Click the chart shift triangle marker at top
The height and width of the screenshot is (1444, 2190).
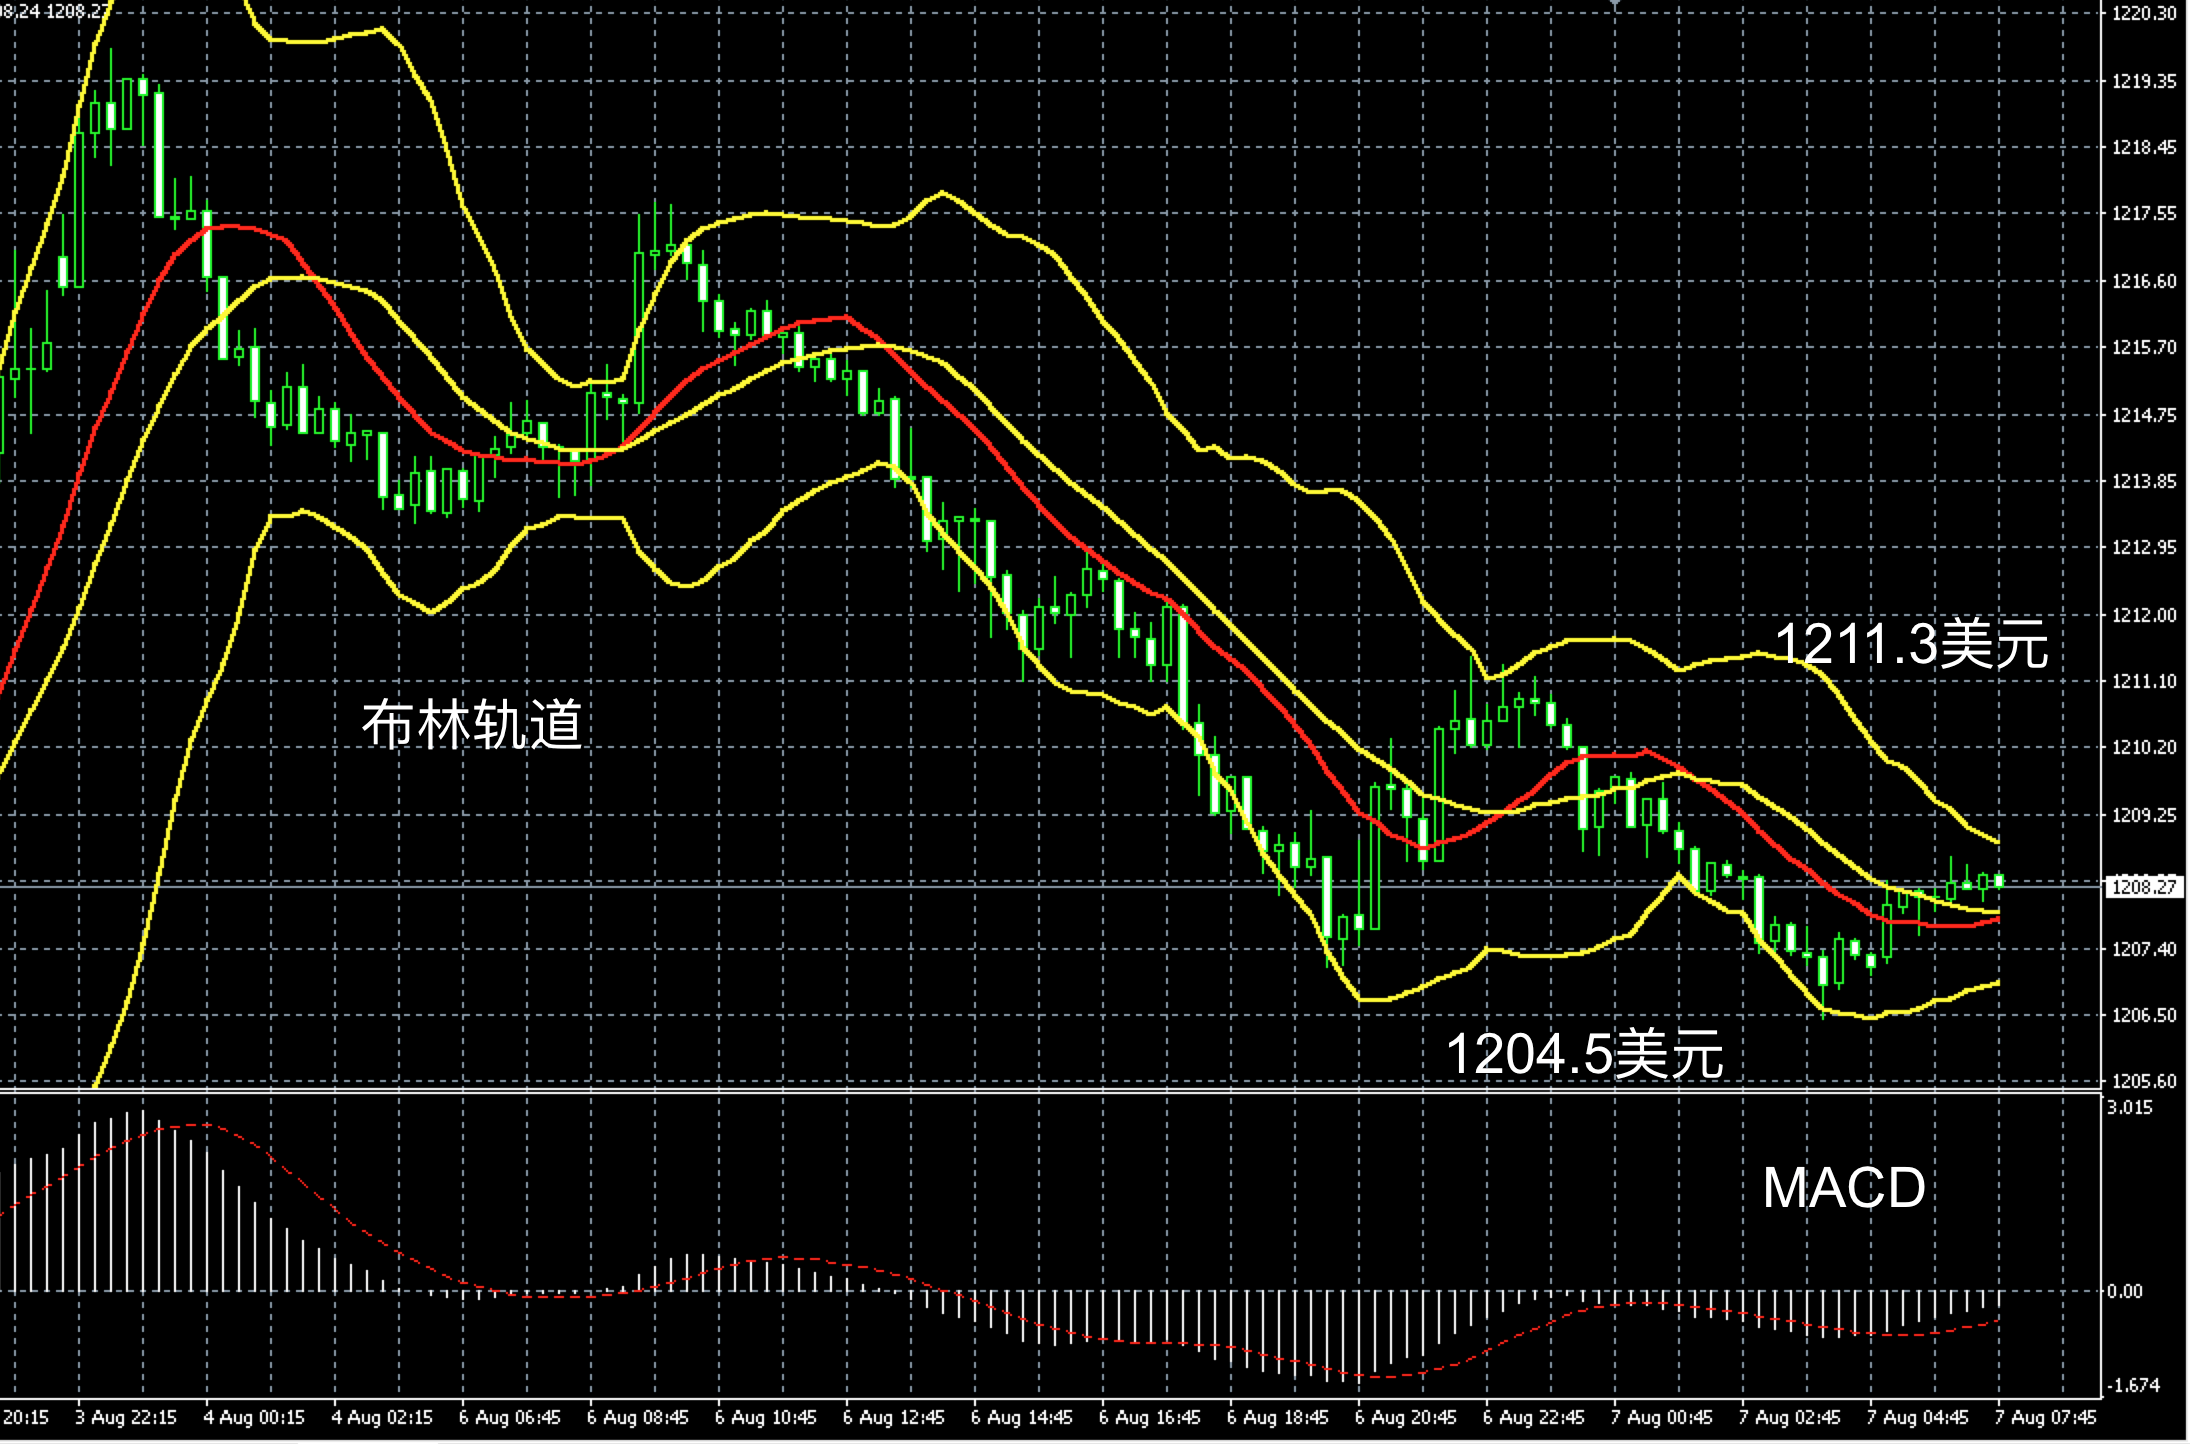click(x=1614, y=5)
